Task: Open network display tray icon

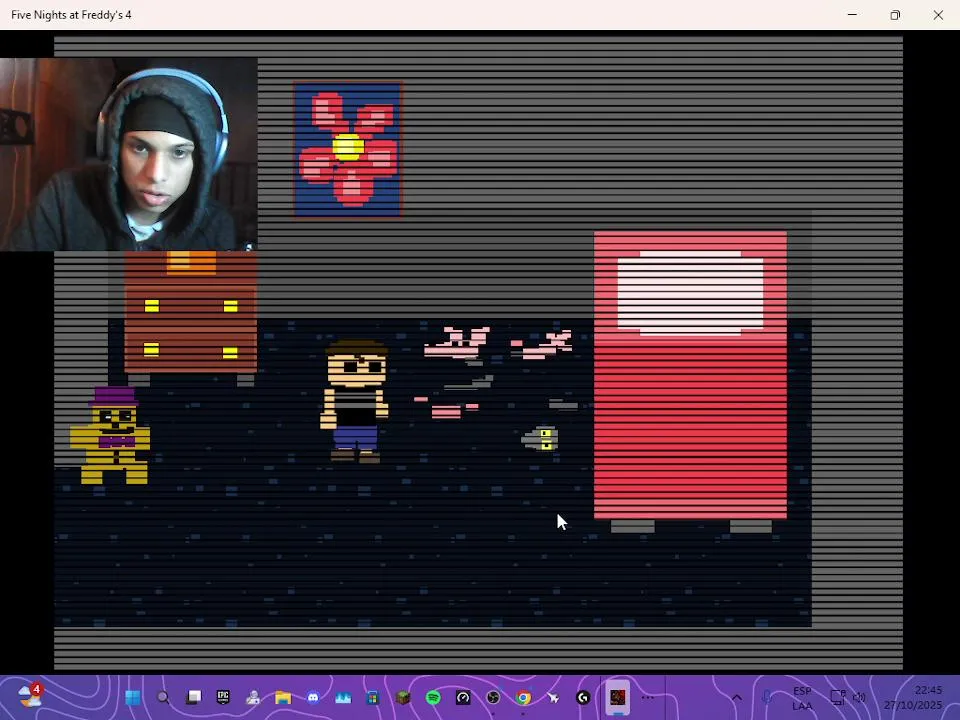Action: tap(837, 697)
